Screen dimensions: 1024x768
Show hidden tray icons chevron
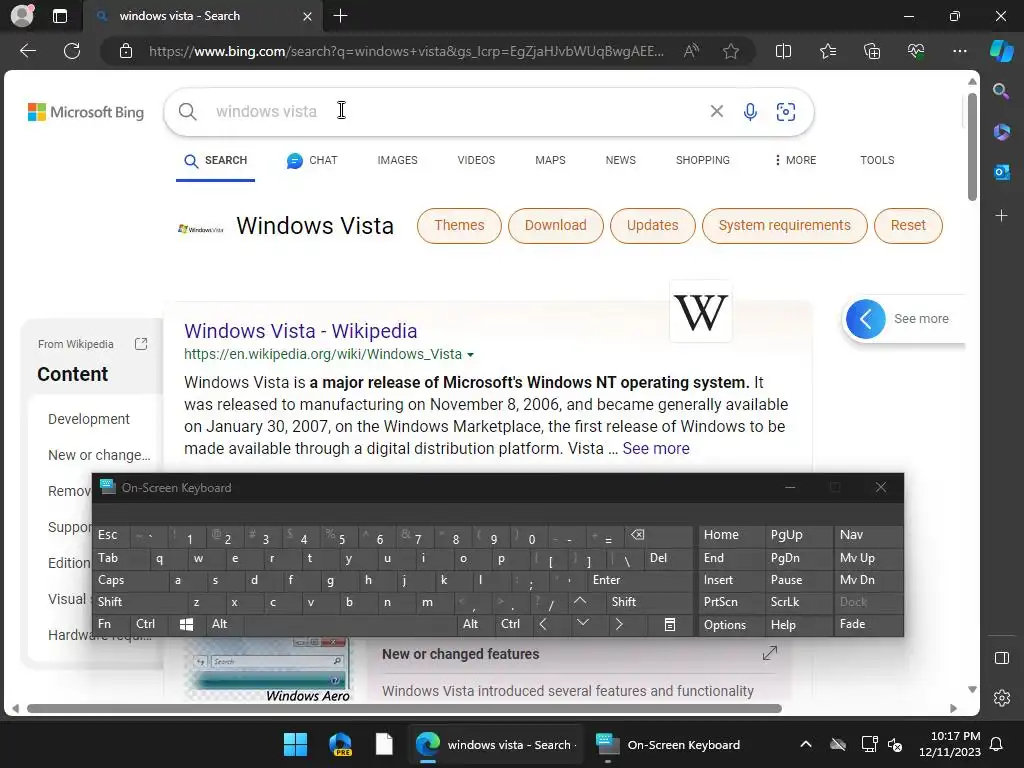806,744
